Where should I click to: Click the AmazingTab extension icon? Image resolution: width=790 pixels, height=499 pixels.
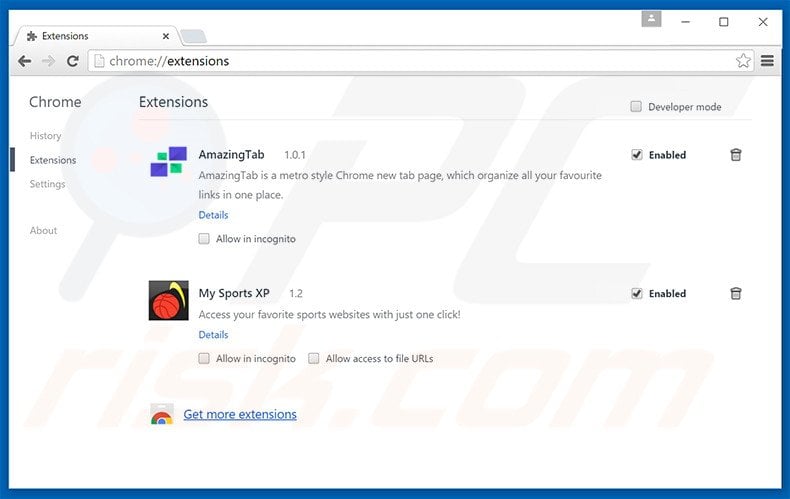tap(169, 161)
